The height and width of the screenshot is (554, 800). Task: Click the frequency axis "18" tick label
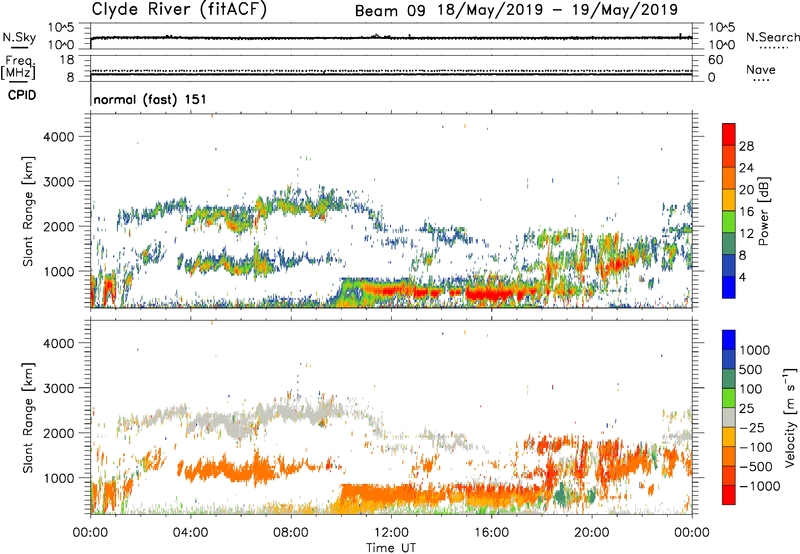pyautogui.click(x=67, y=60)
